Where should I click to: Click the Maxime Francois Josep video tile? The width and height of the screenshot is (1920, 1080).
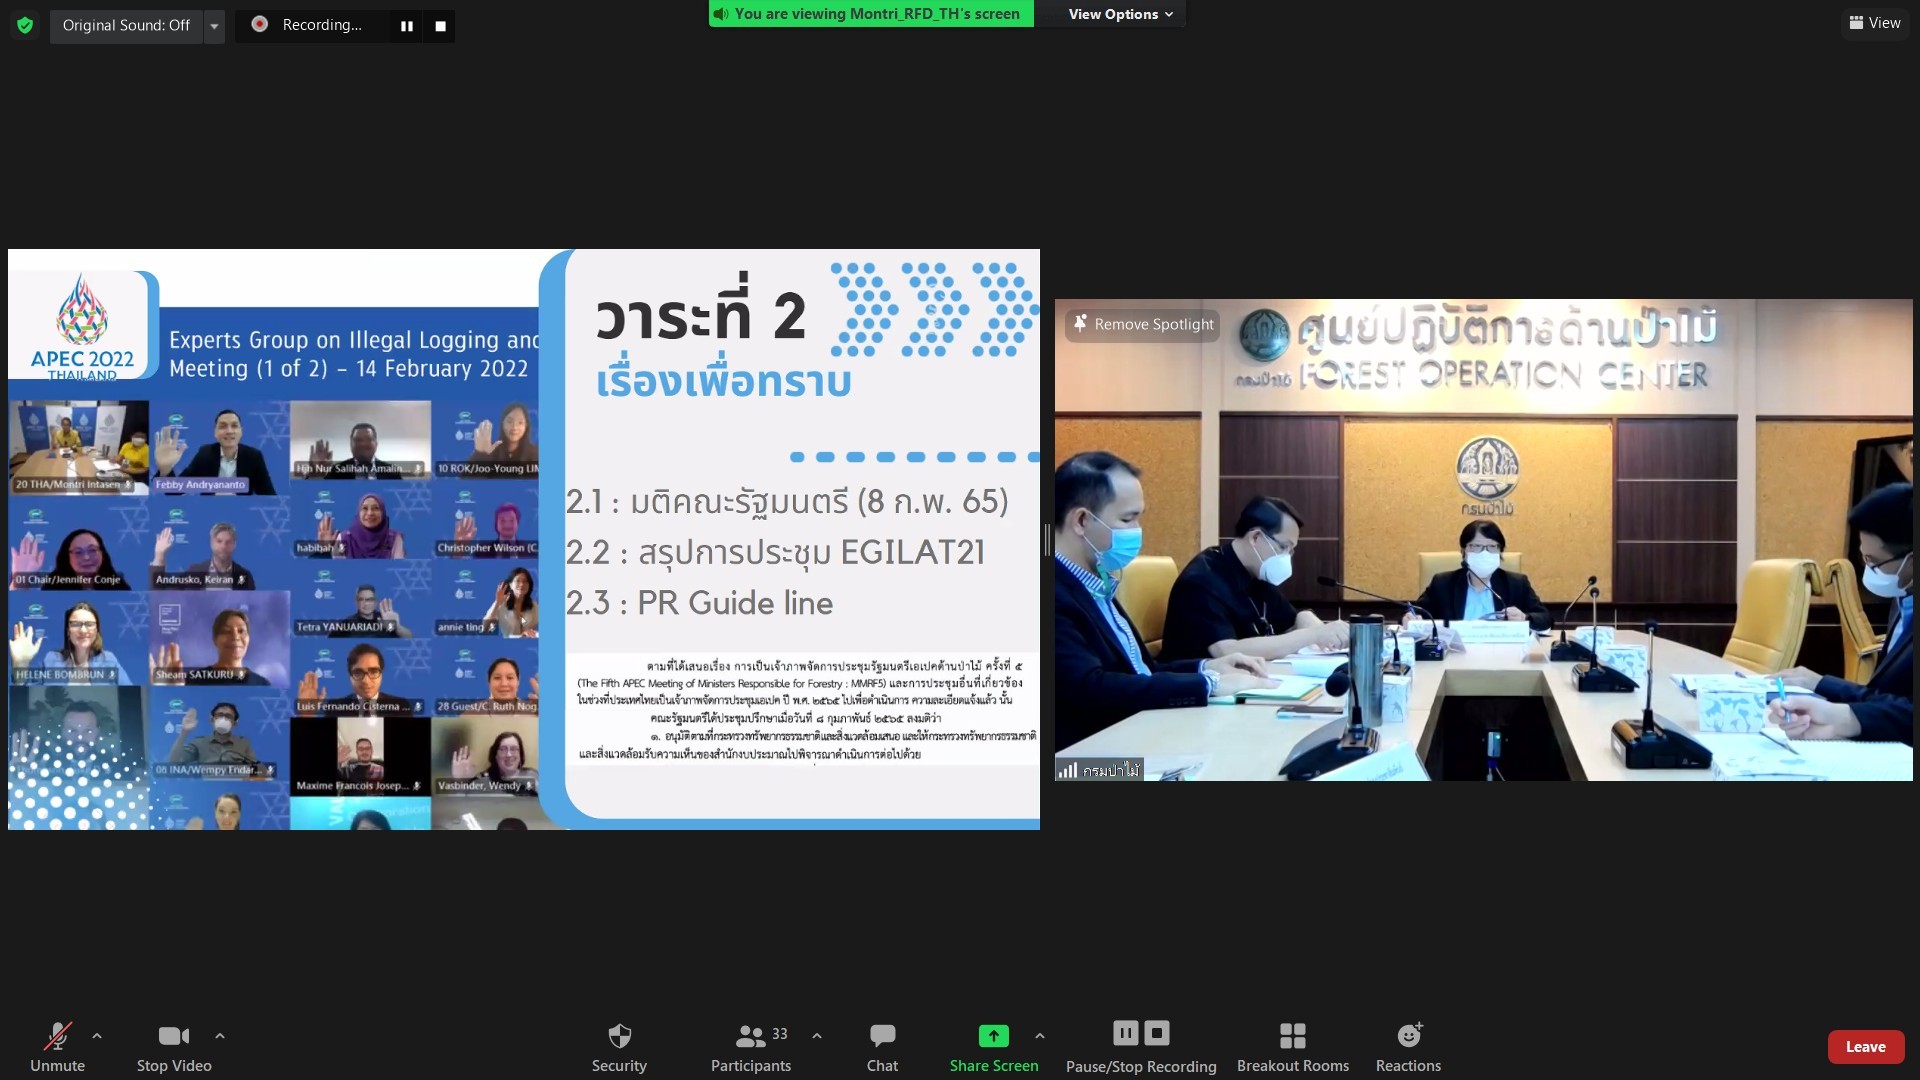(361, 757)
